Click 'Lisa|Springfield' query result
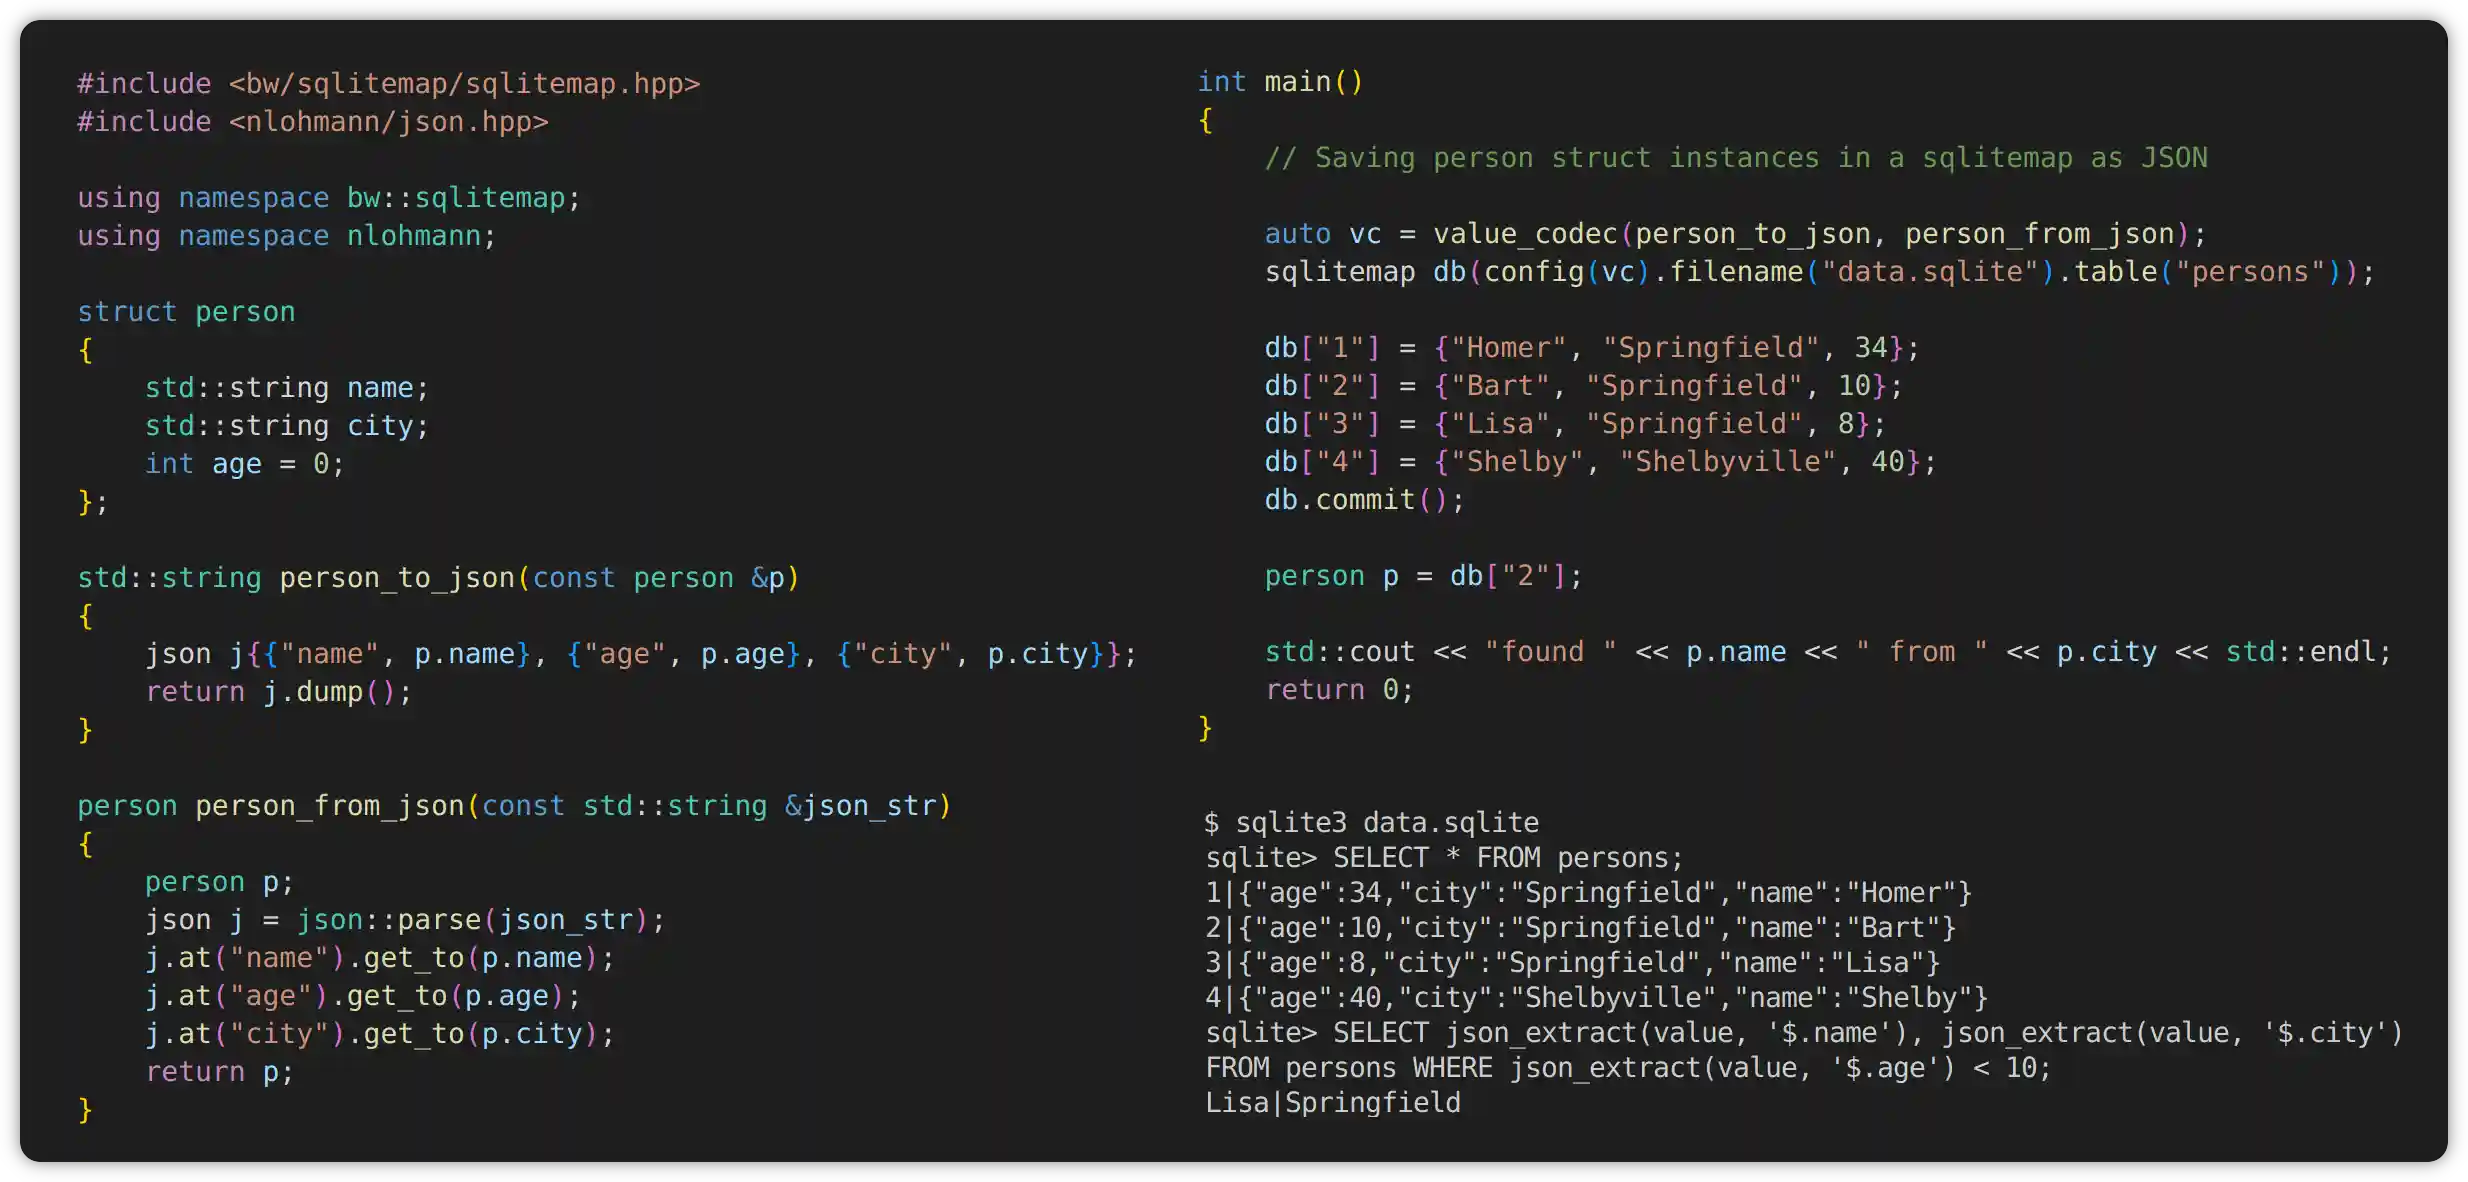2468x1182 pixels. pos(1332,1103)
